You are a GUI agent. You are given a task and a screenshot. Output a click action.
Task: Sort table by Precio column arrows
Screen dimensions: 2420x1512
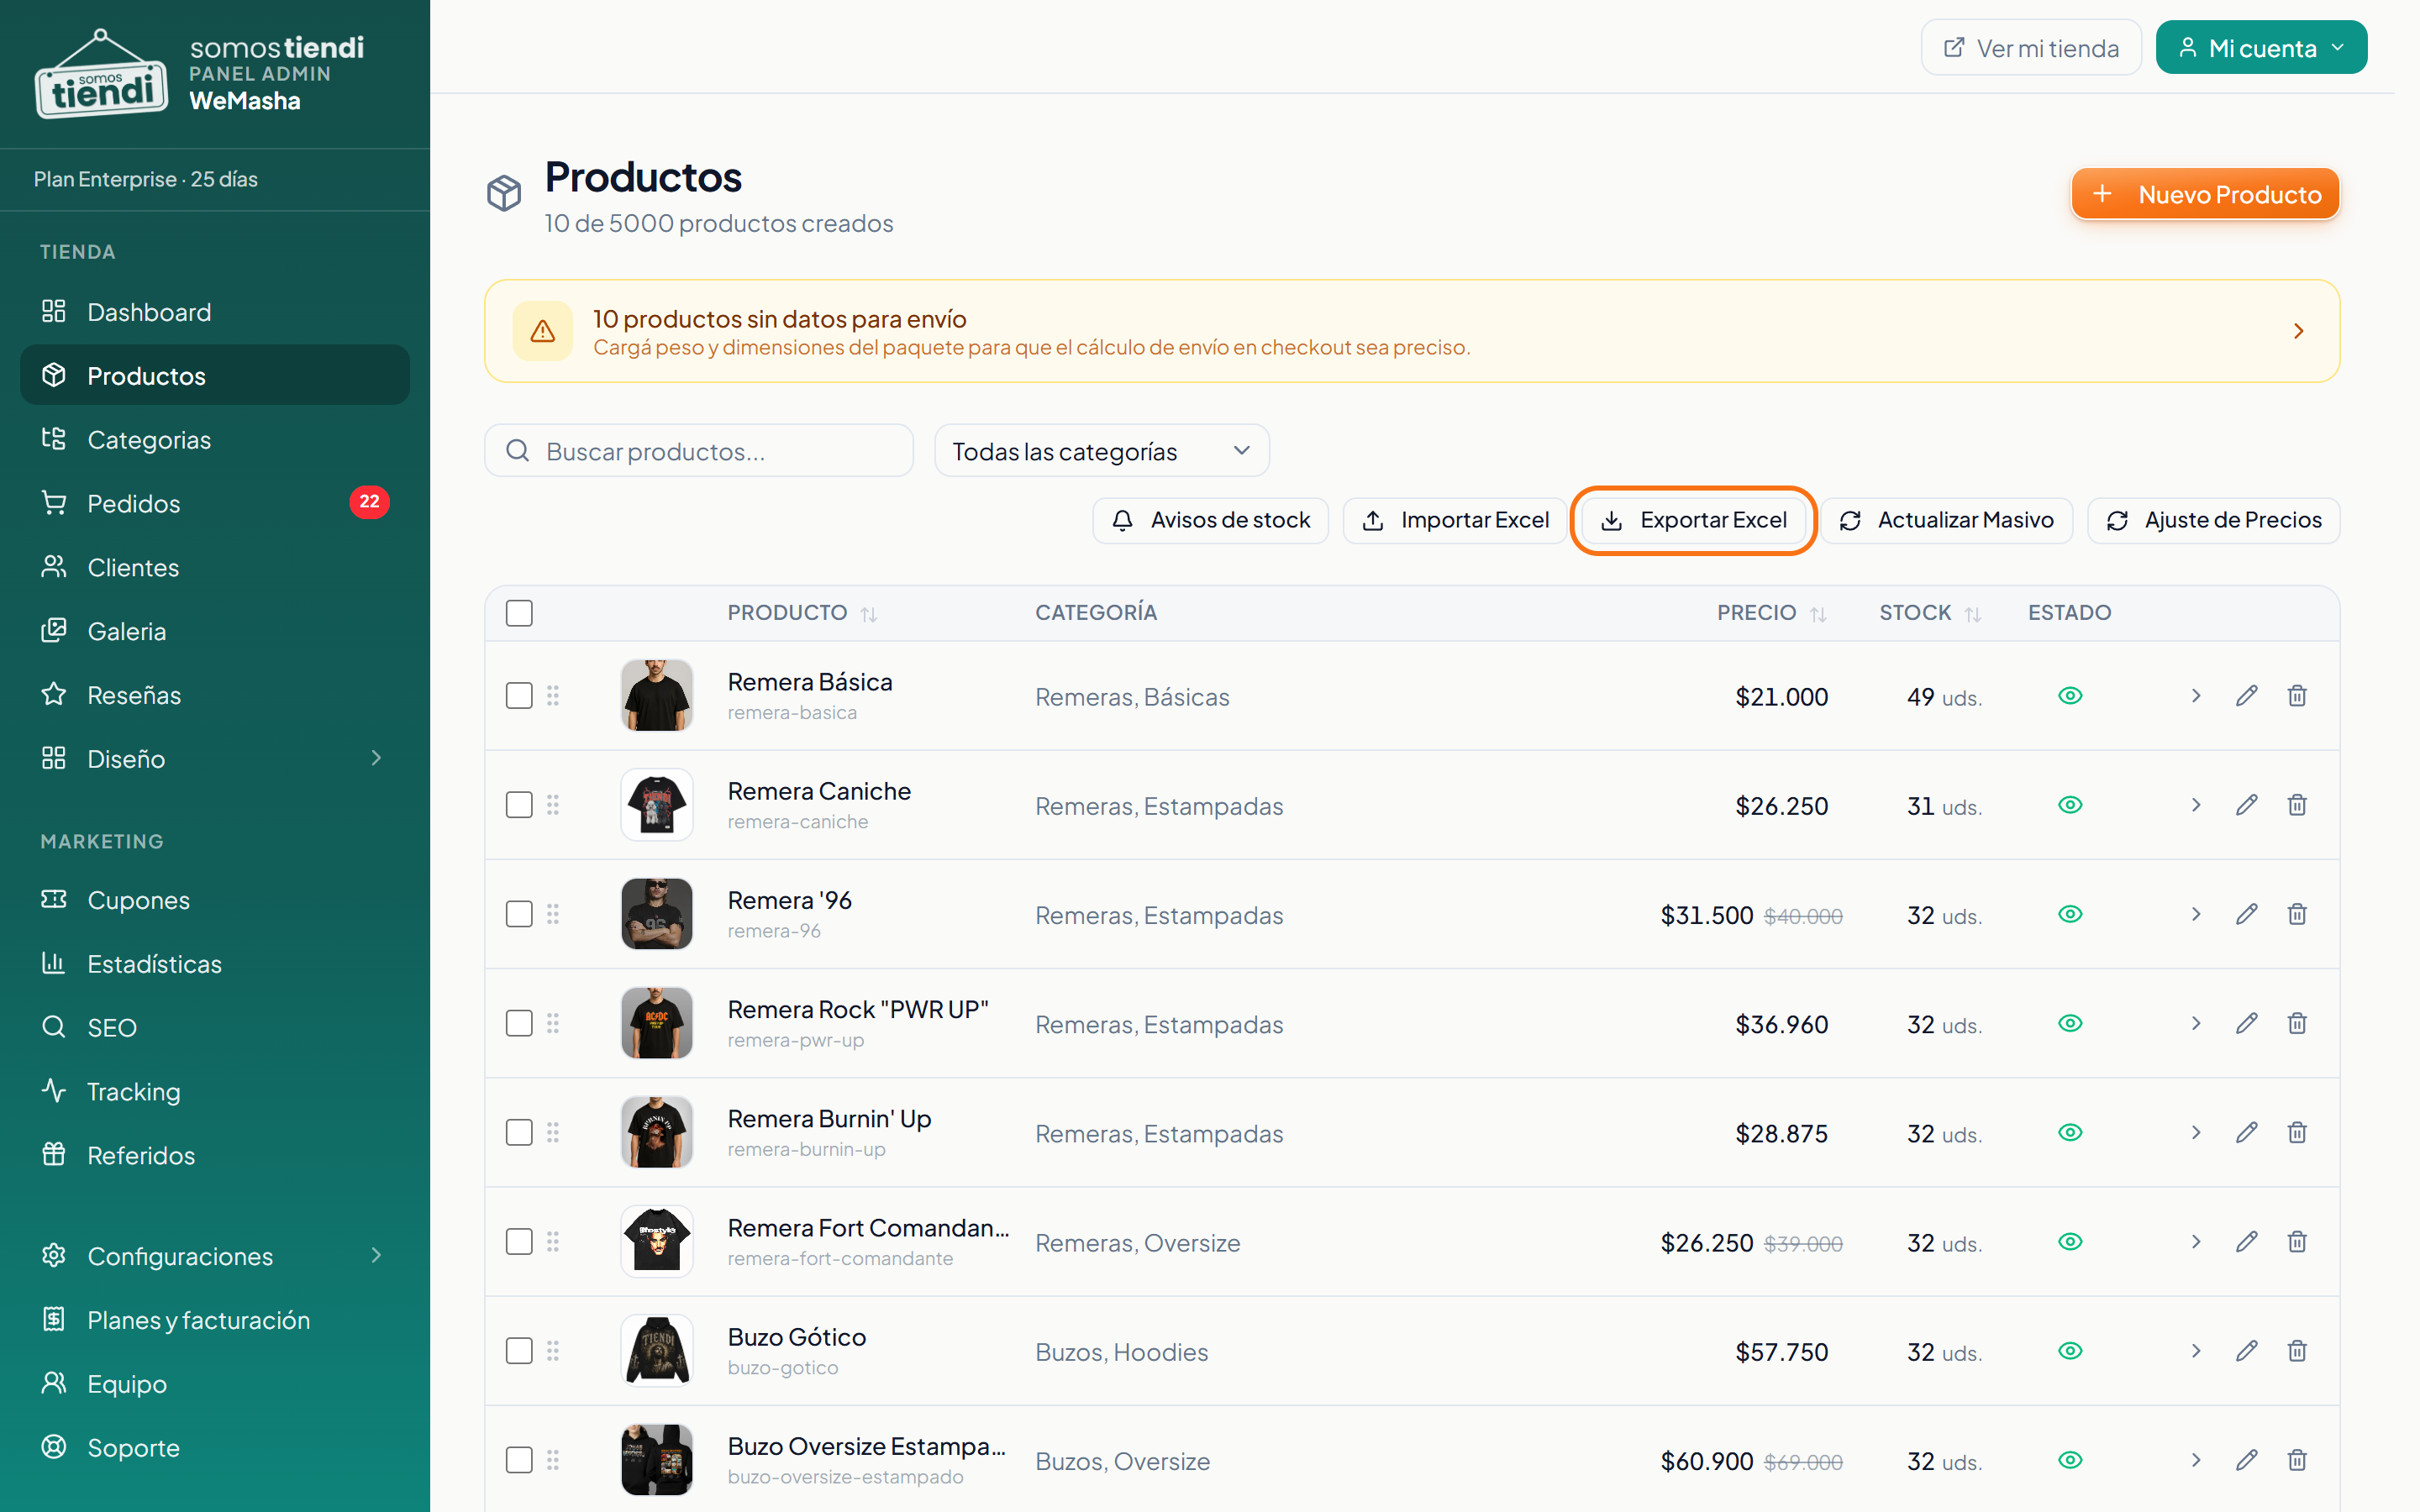pyautogui.click(x=1818, y=614)
